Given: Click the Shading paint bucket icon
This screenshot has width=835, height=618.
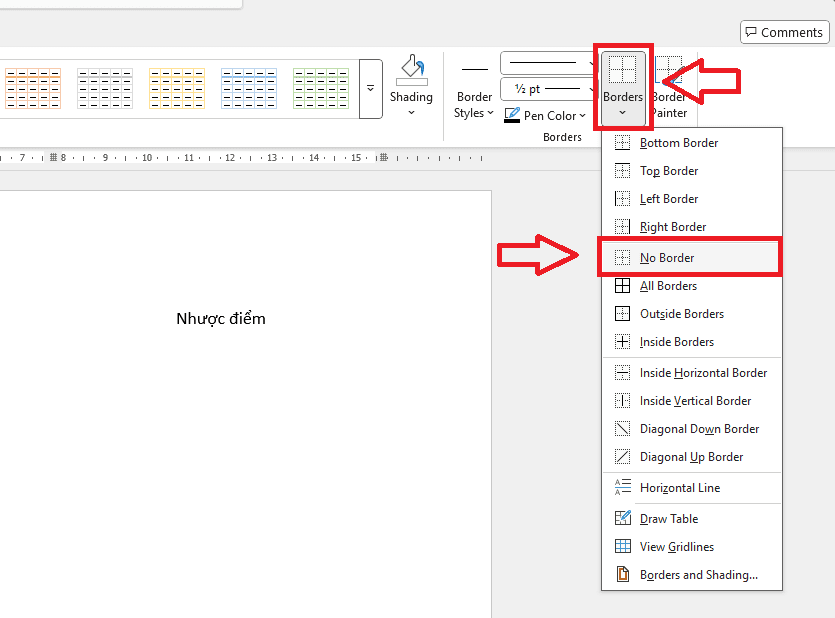Looking at the screenshot, I should pos(411,72).
